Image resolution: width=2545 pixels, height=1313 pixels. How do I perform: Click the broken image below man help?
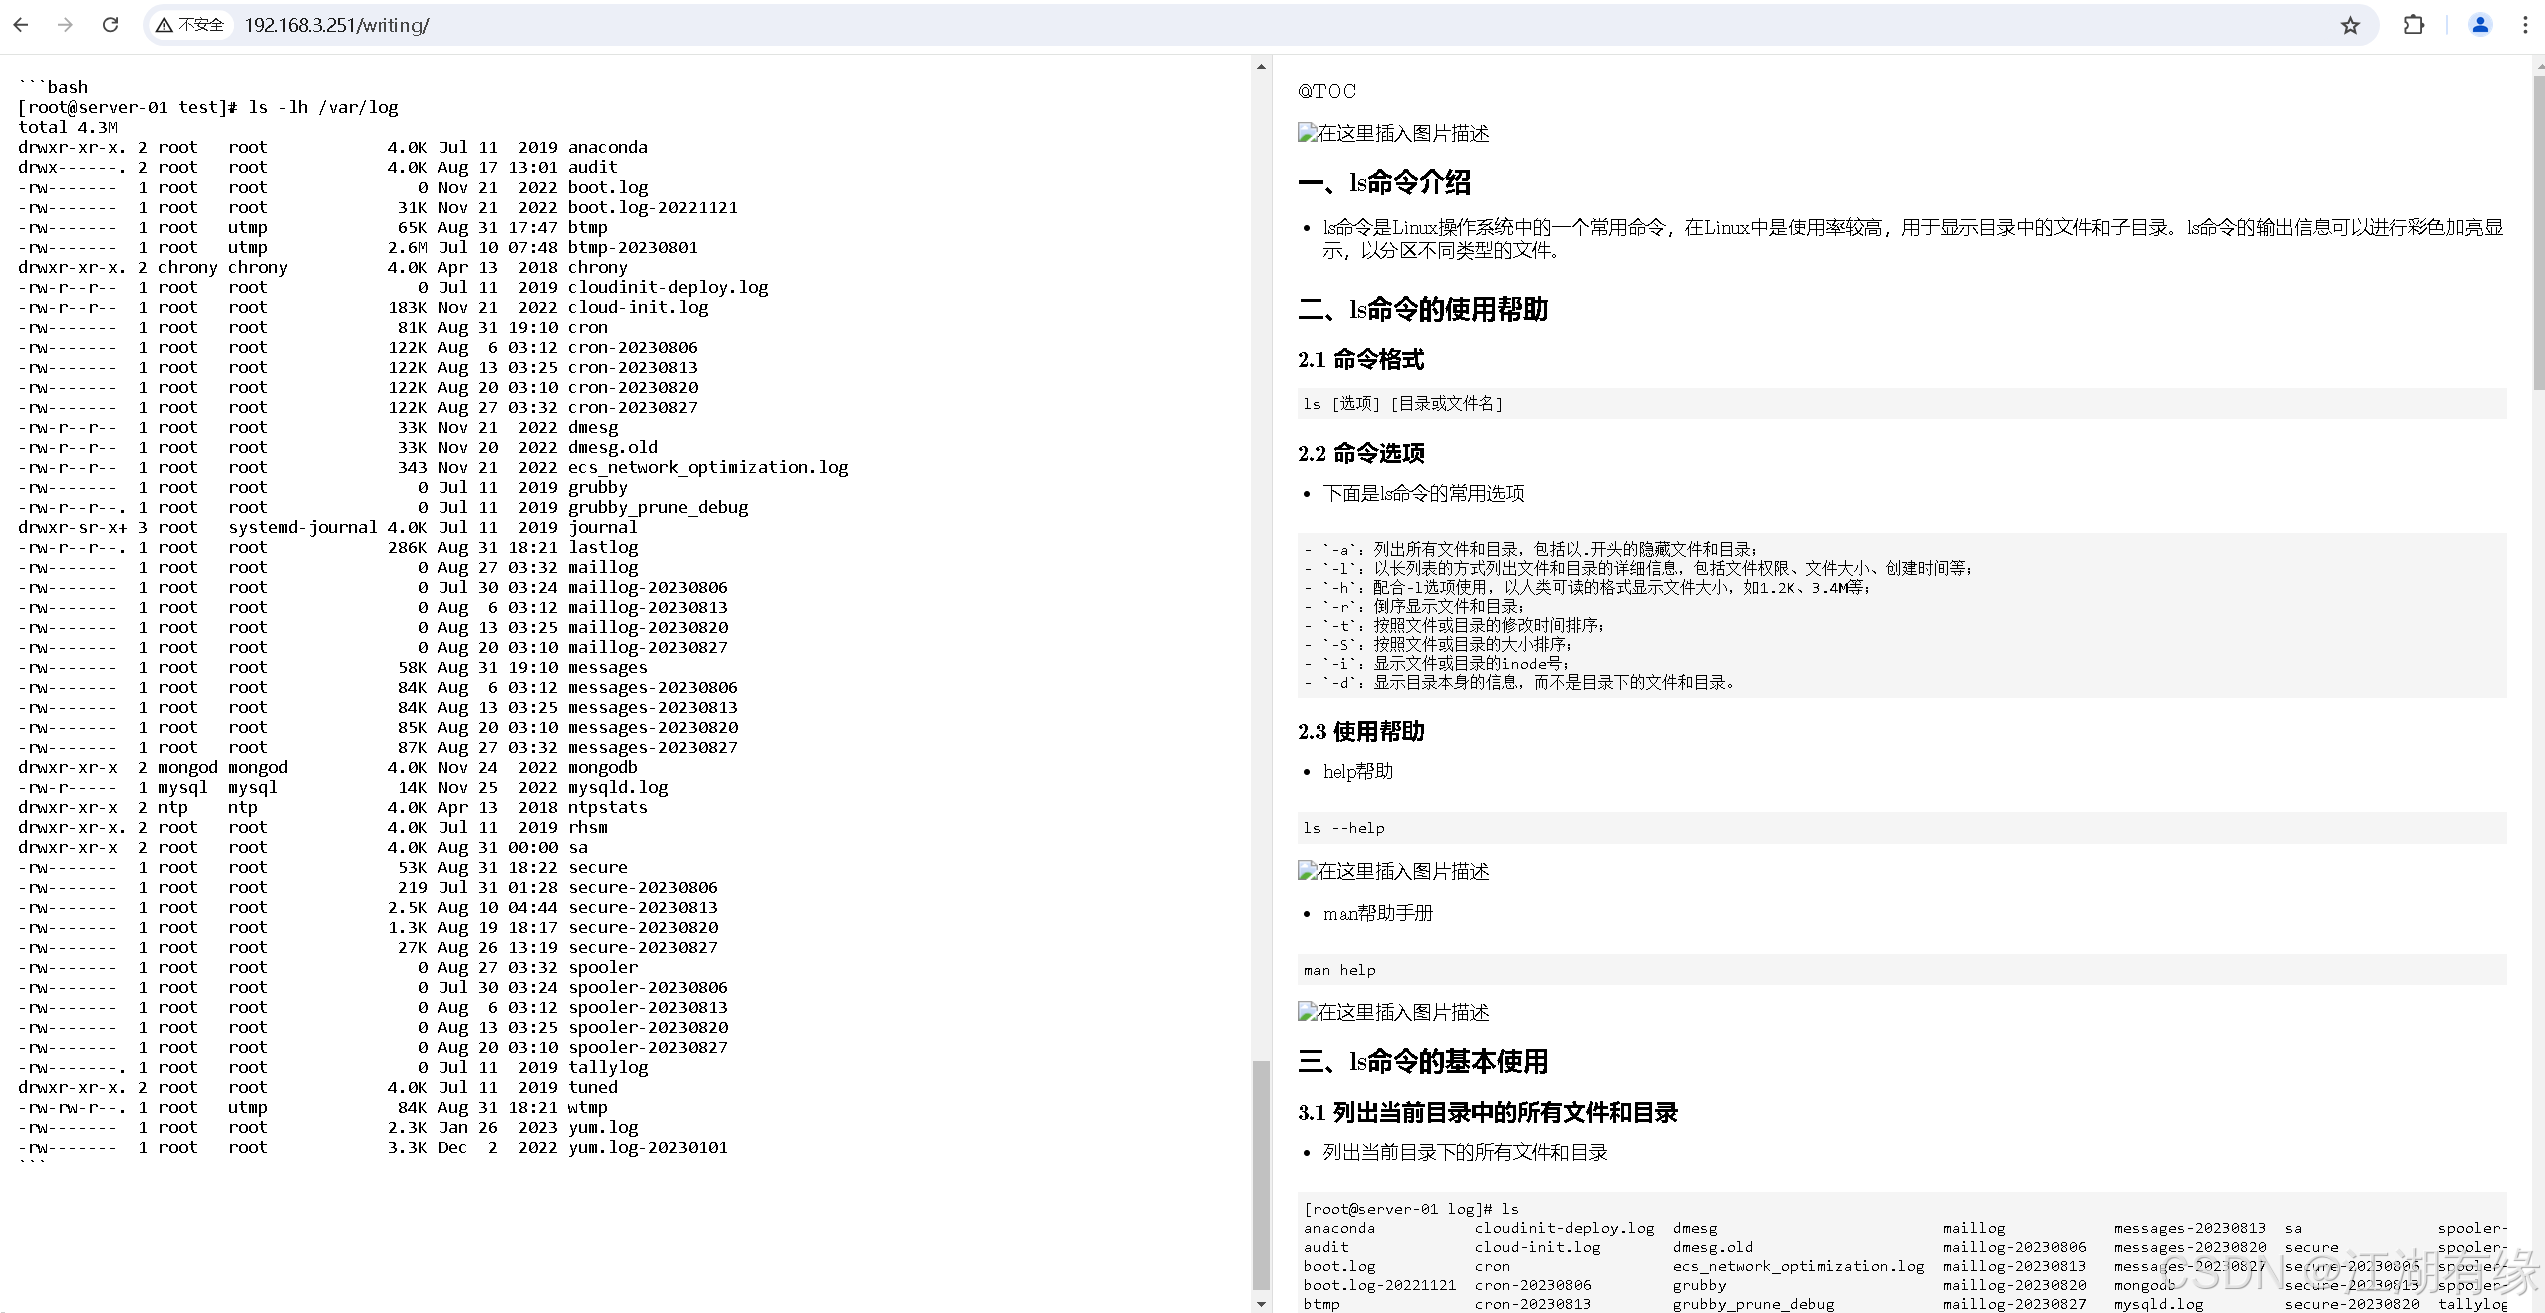[x=1394, y=1012]
